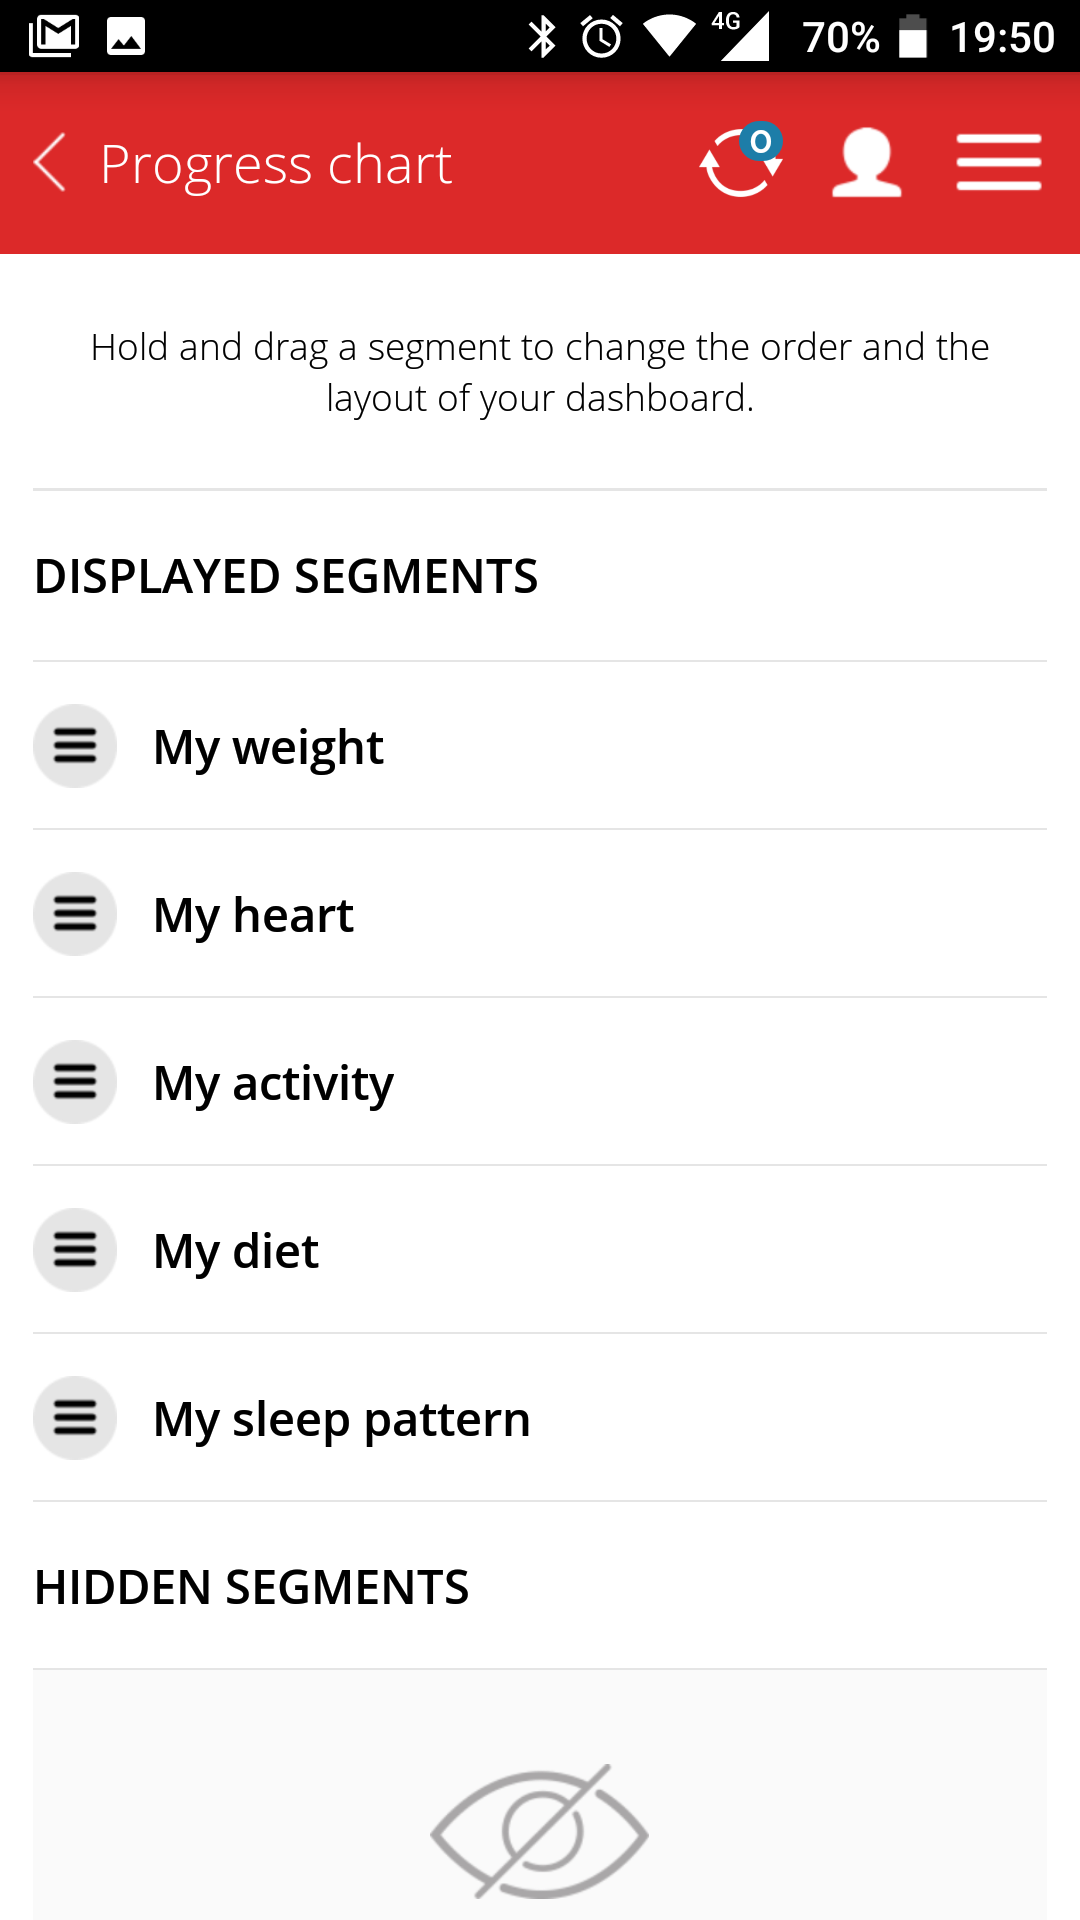Tap the battery indicator in status bar
This screenshot has height=1920, width=1080.
coord(912,37)
